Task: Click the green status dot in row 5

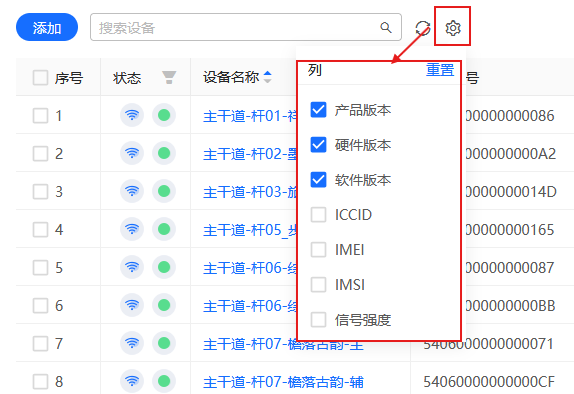Action: [164, 267]
